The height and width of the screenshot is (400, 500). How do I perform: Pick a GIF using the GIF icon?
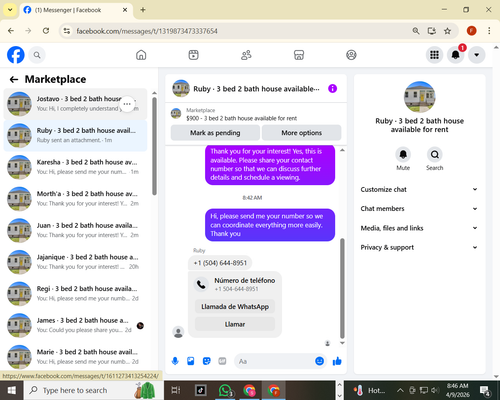(x=222, y=361)
